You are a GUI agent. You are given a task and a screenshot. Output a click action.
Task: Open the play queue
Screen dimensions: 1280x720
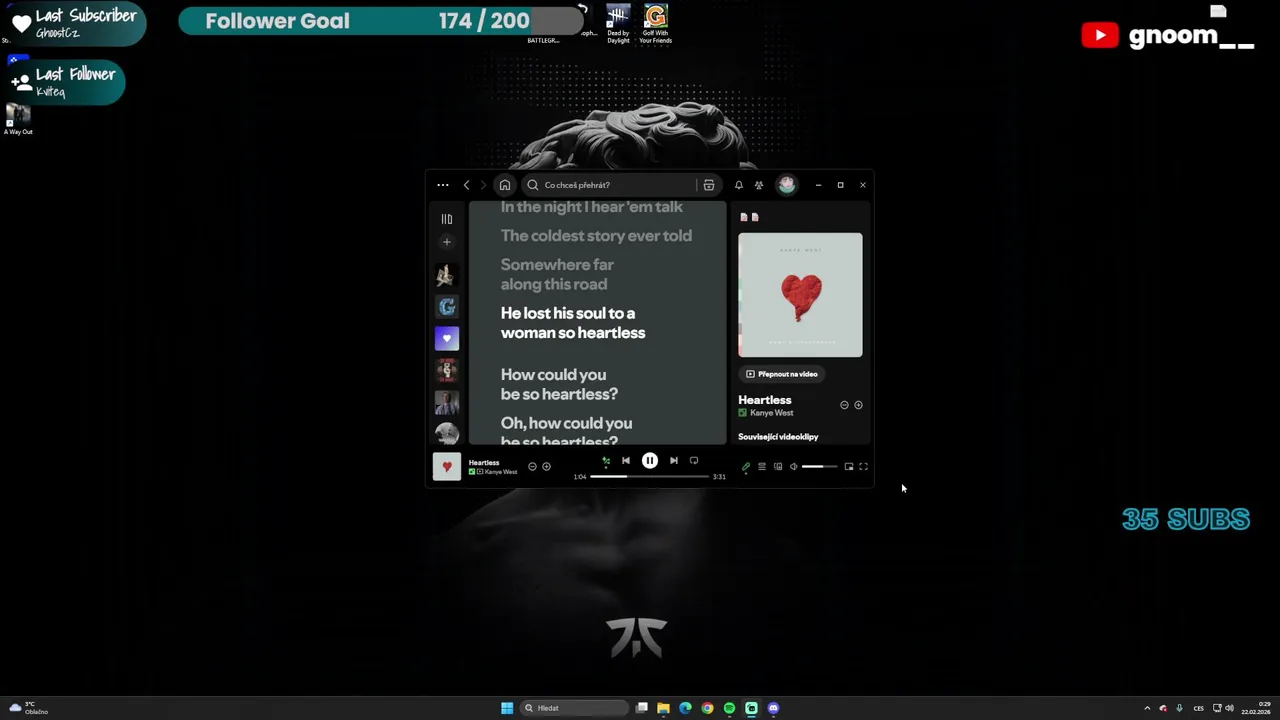pos(762,467)
